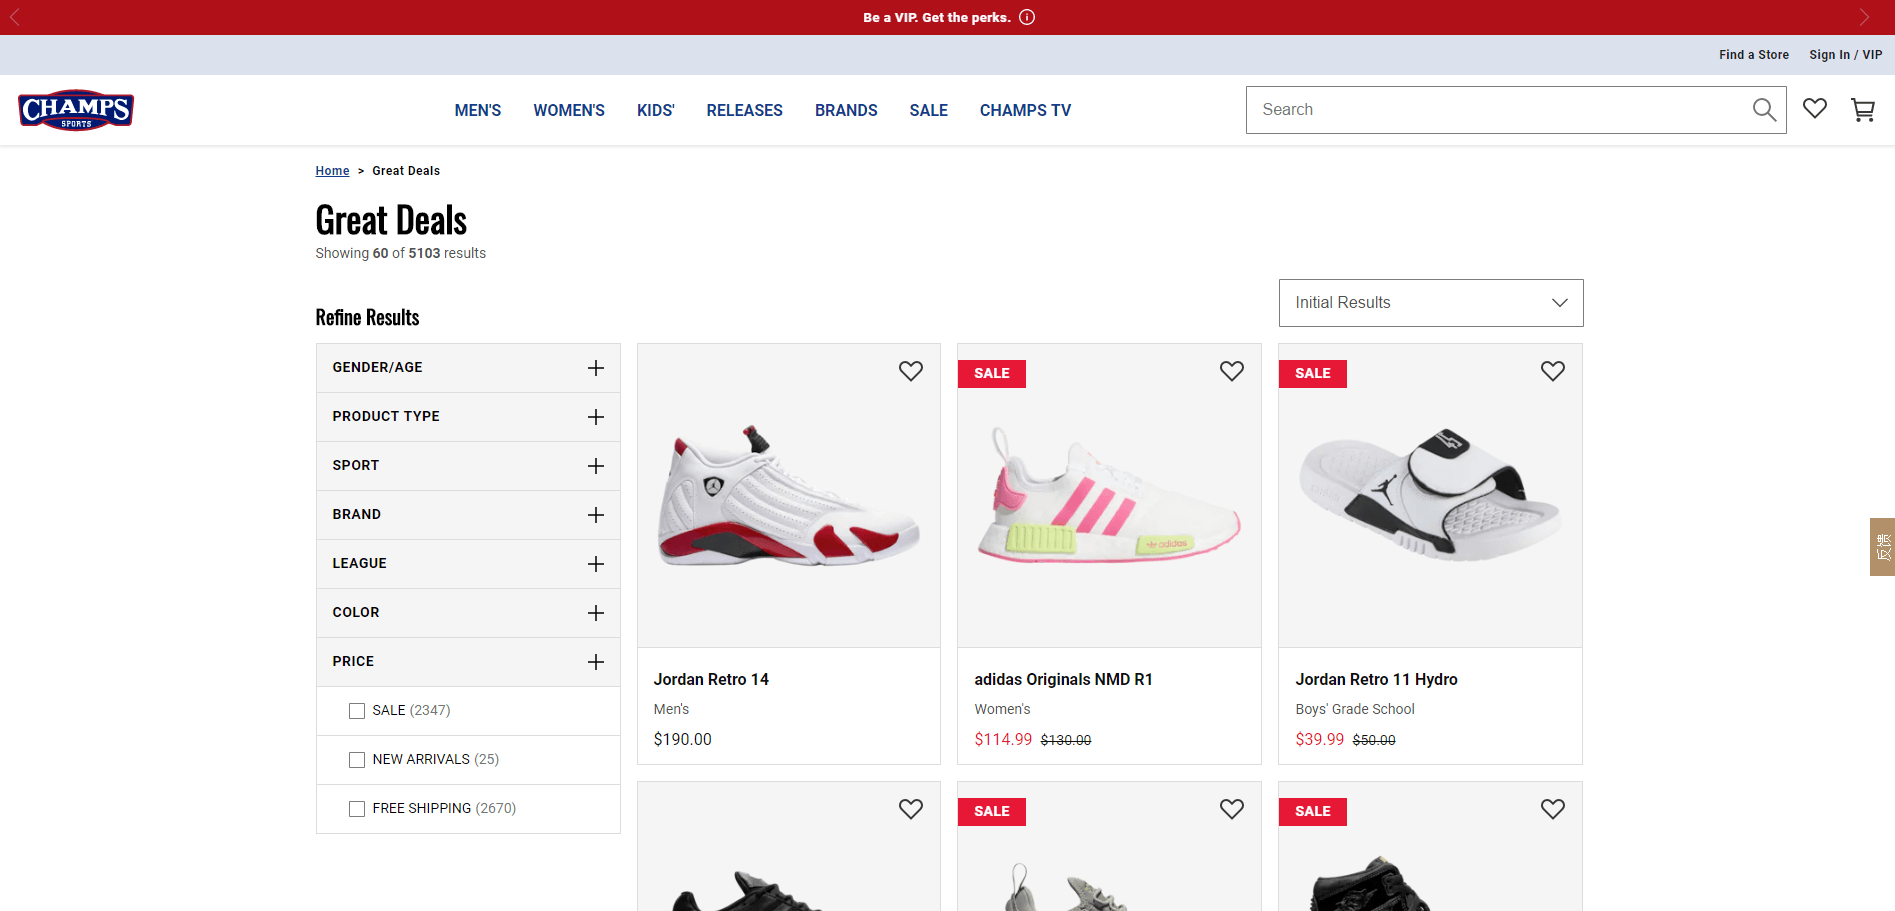Screen dimensions: 1895x911
Task: Click the Be a VIP banner text
Action: coord(937,17)
